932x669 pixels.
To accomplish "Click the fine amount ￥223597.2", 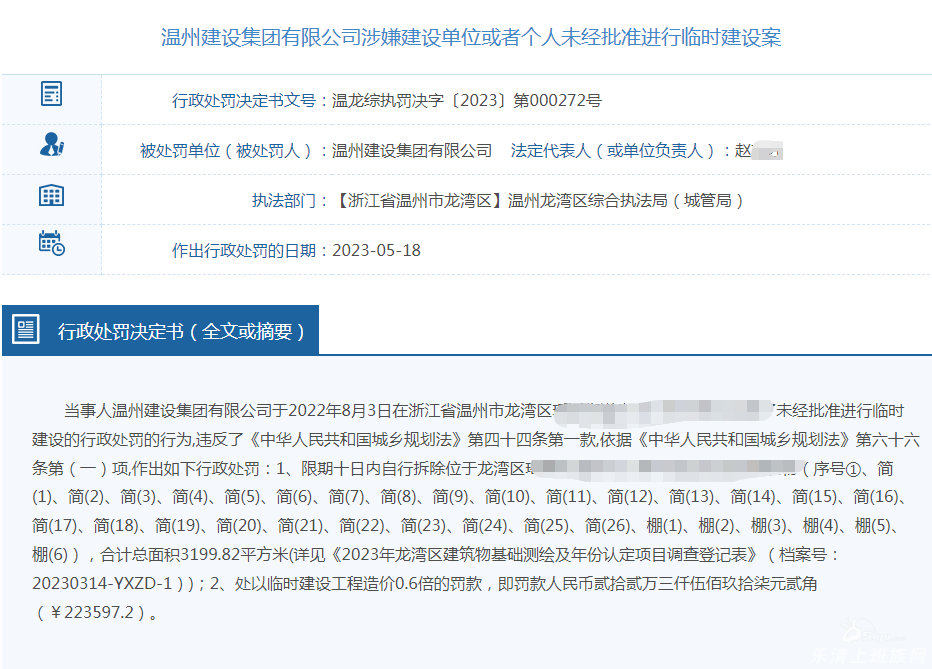I will (92, 613).
